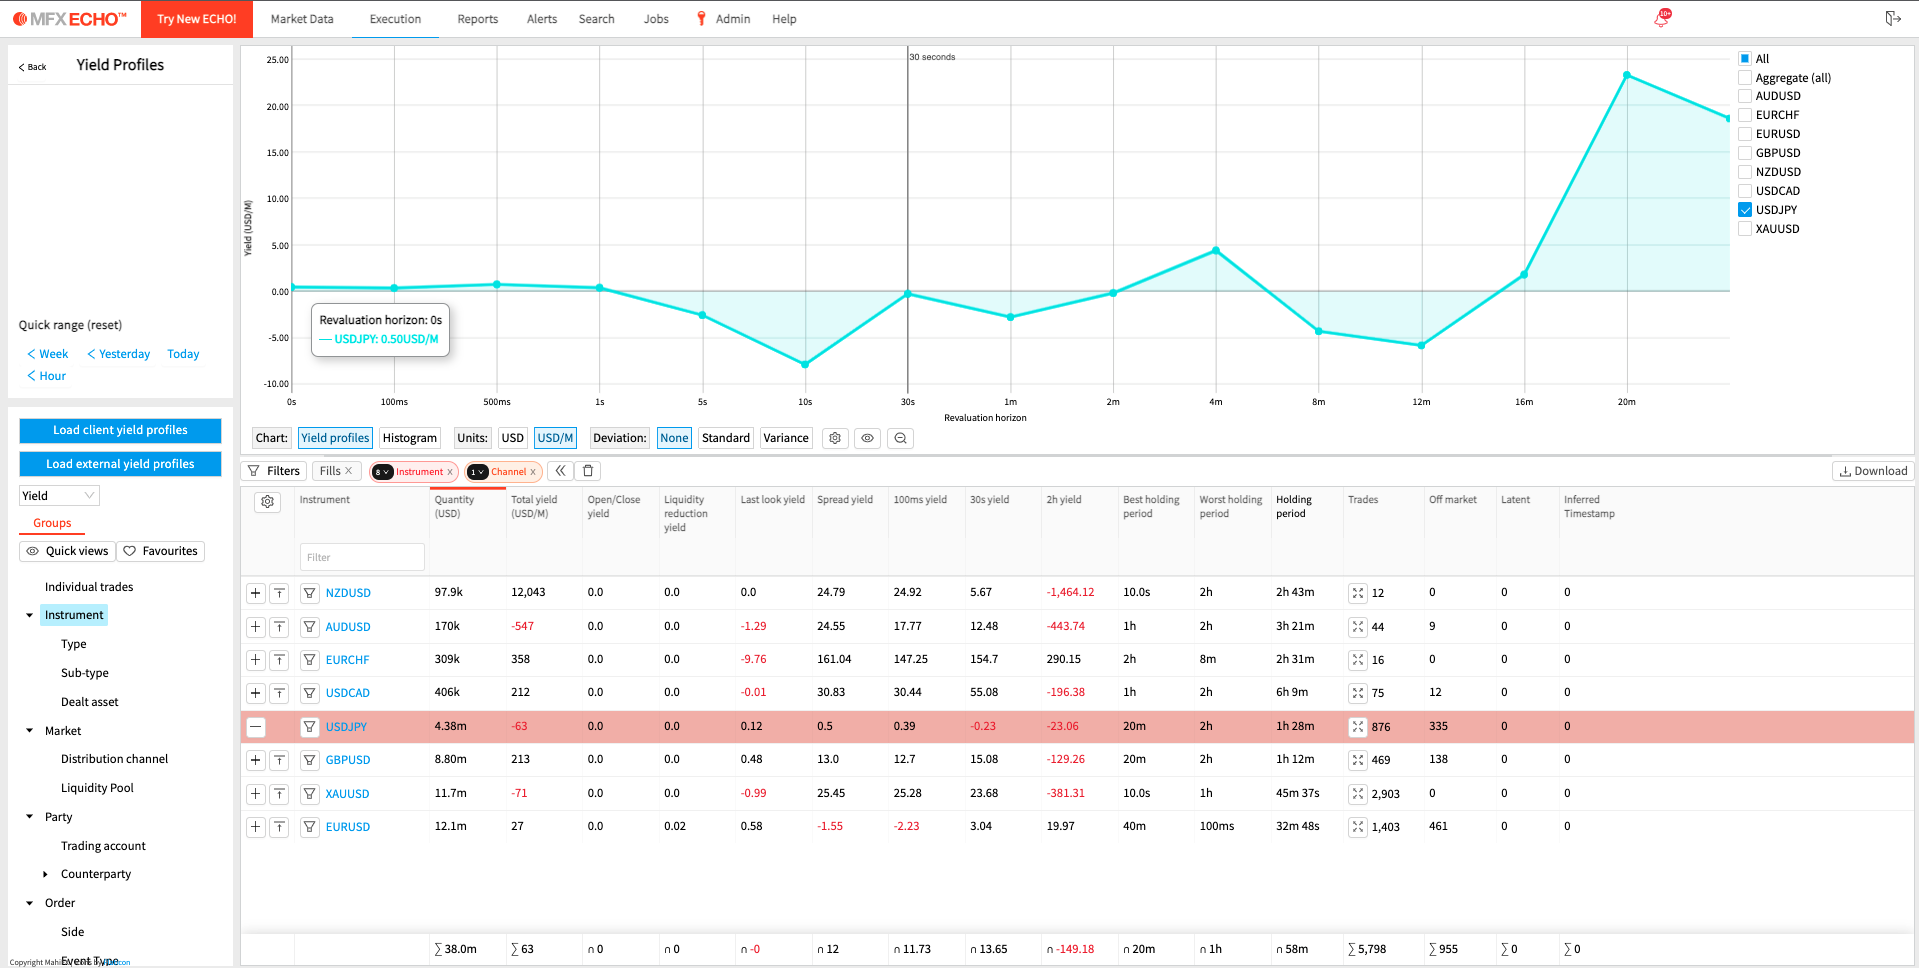Expand trades icon for NZDUSD row

click(1358, 593)
